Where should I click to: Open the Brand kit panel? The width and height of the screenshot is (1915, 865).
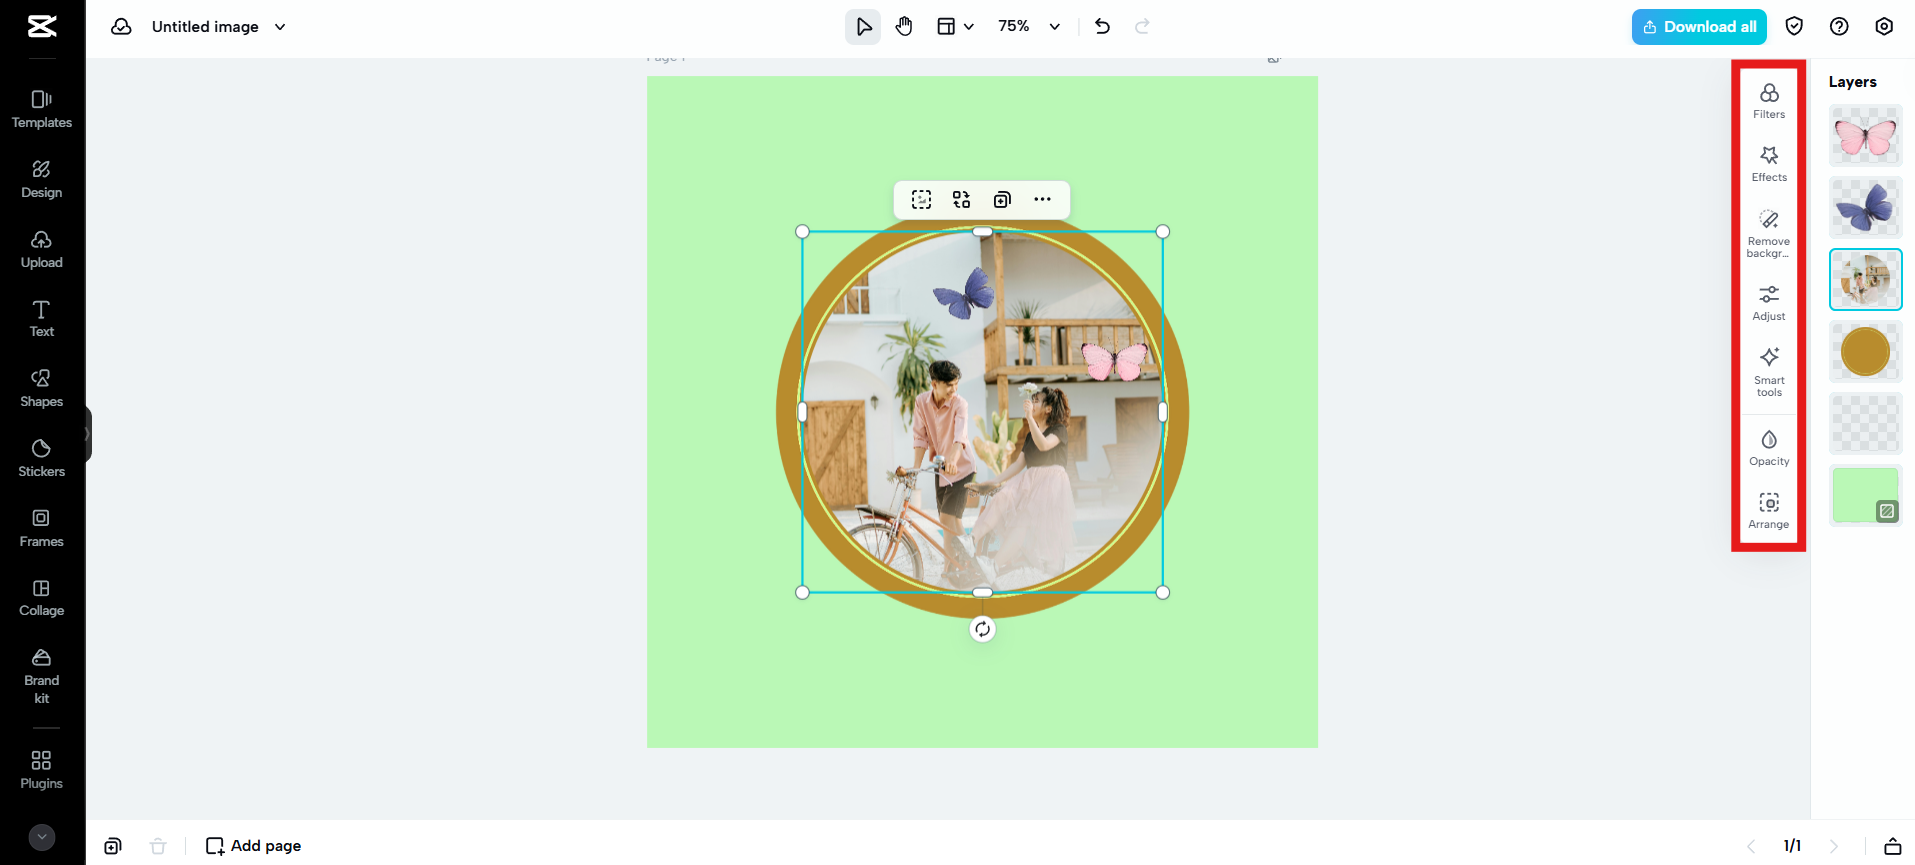pos(42,676)
